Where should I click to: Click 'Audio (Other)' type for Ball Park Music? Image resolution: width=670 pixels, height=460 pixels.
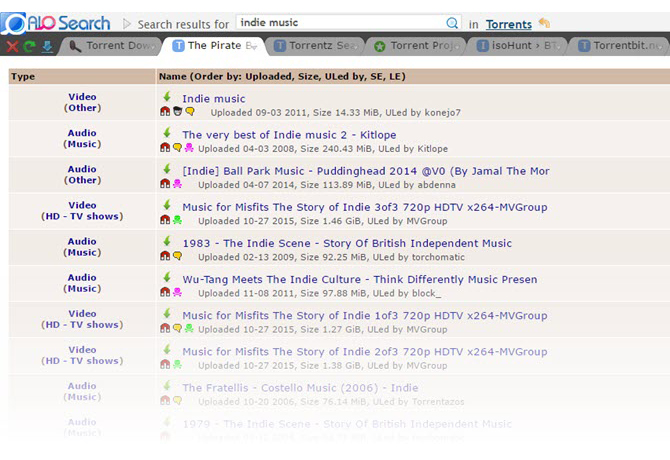(x=82, y=175)
